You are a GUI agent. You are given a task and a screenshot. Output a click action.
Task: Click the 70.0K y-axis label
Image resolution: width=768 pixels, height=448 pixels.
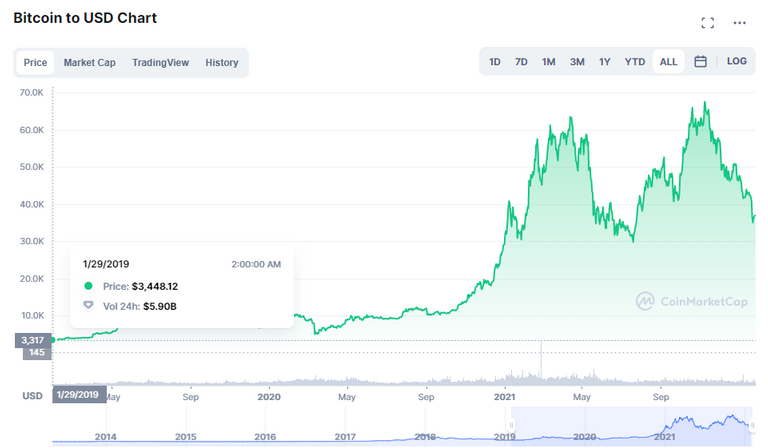click(31, 93)
